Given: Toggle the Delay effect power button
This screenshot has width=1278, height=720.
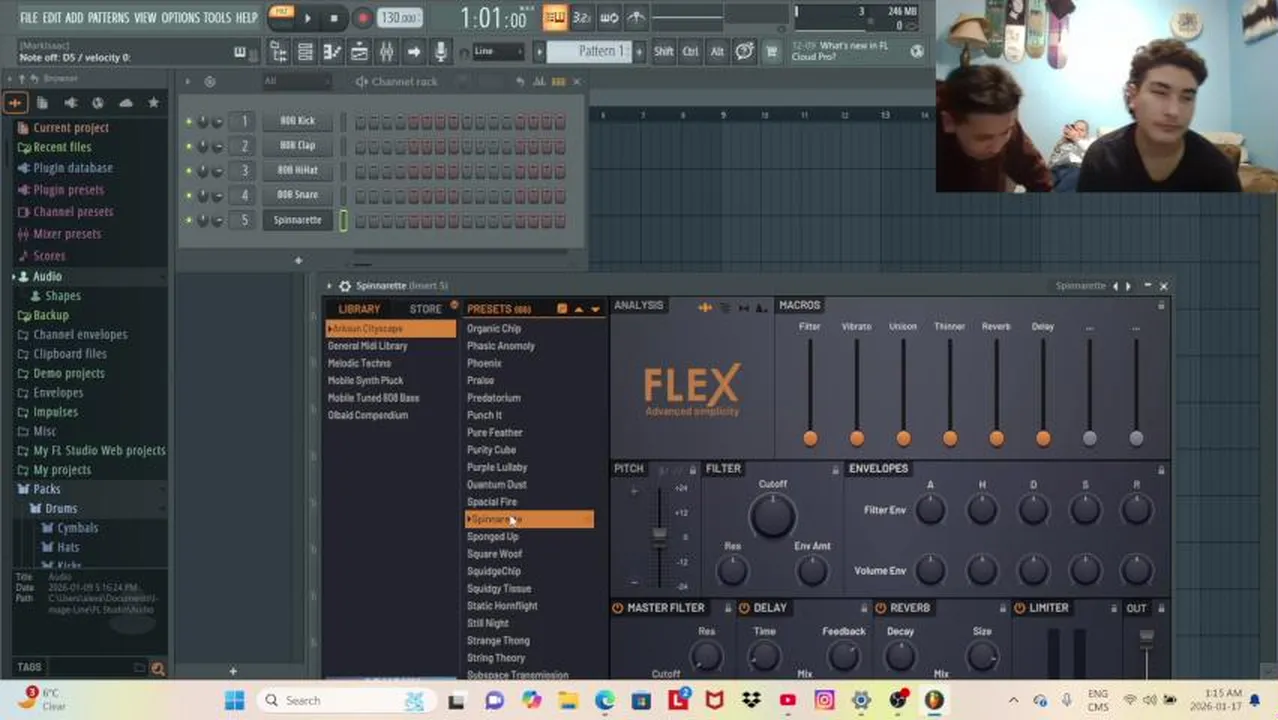Looking at the screenshot, I should pyautogui.click(x=744, y=608).
